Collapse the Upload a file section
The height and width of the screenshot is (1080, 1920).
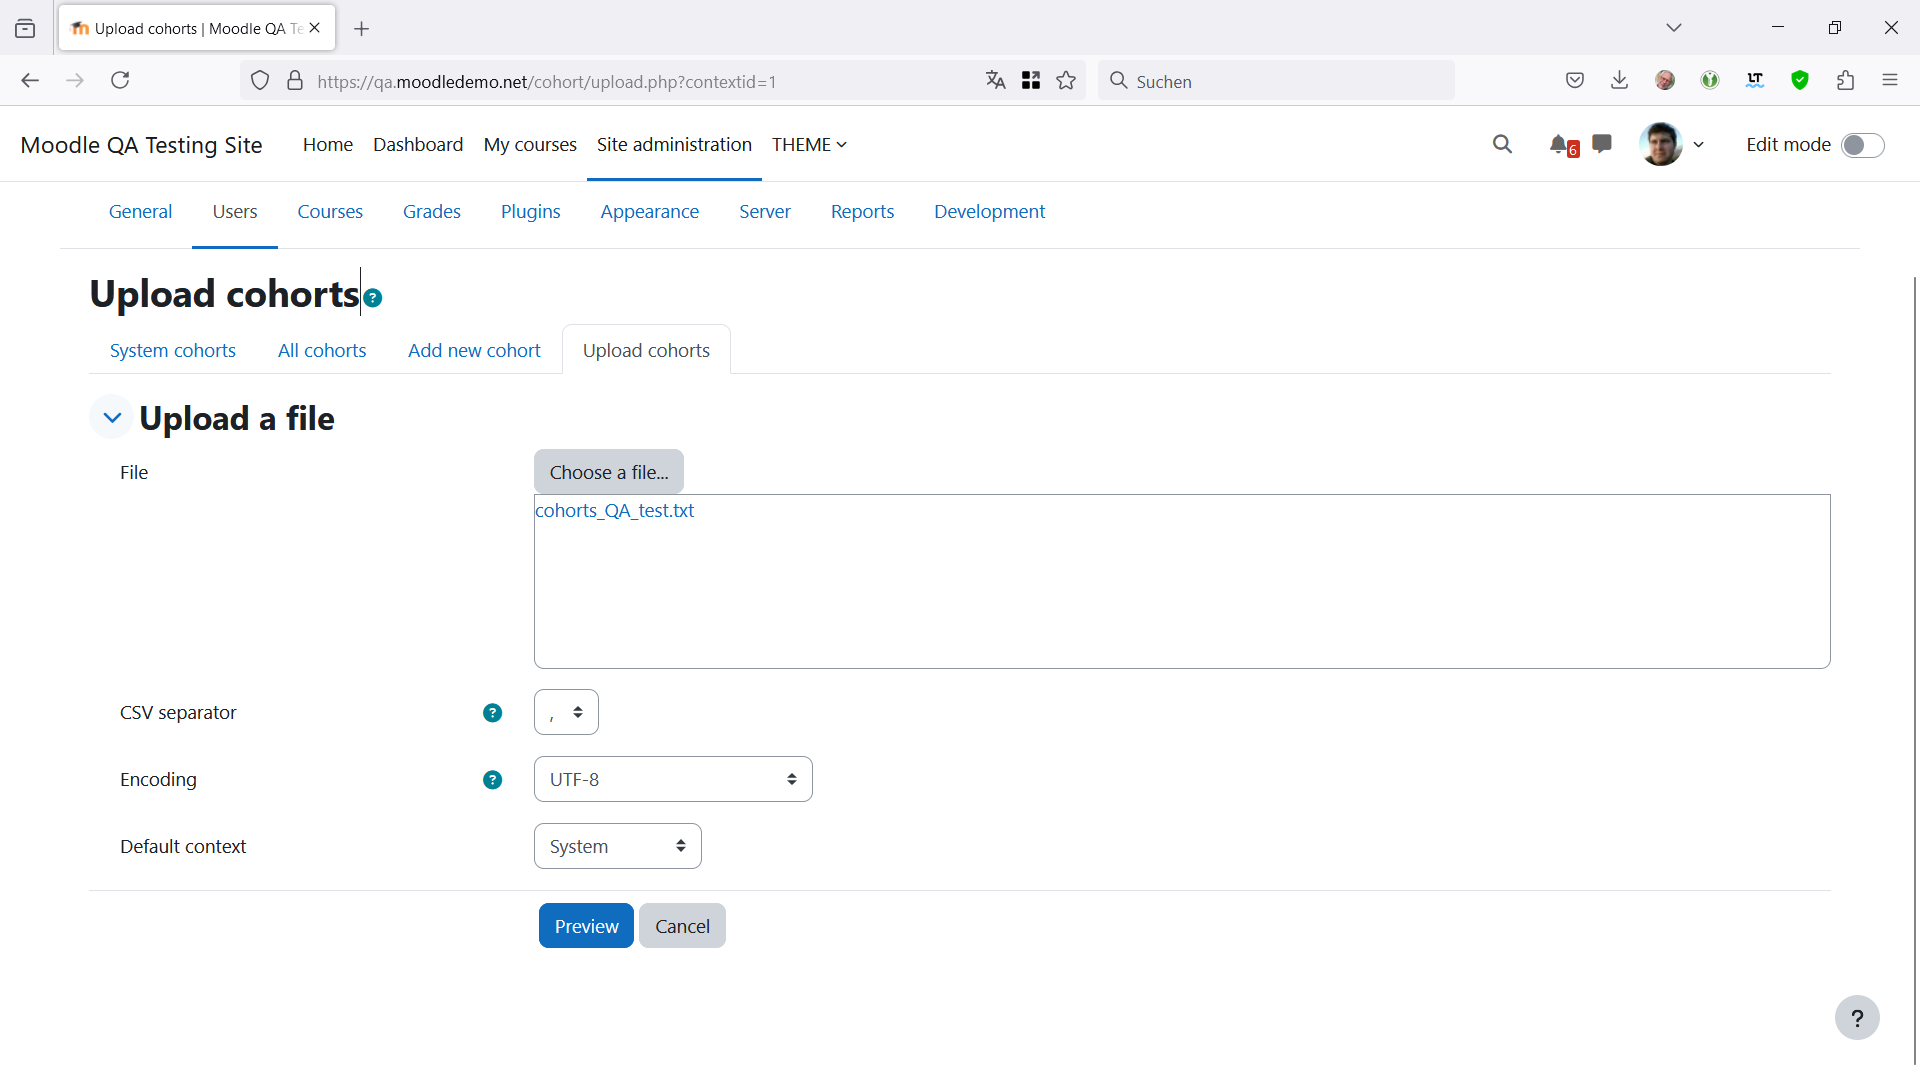point(112,417)
